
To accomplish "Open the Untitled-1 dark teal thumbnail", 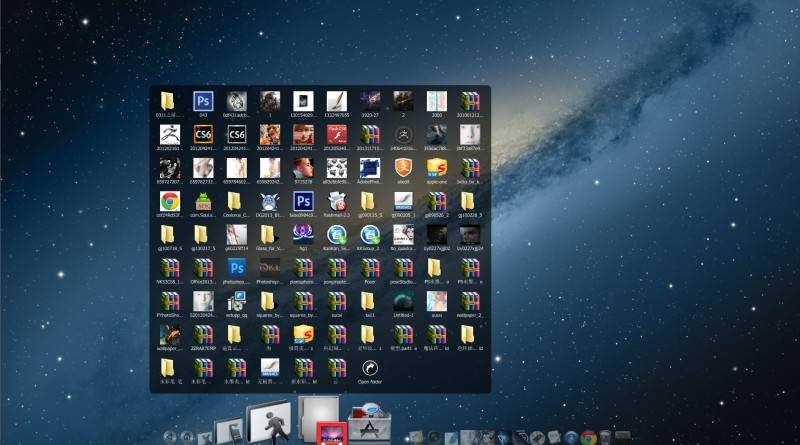I will click(x=403, y=301).
